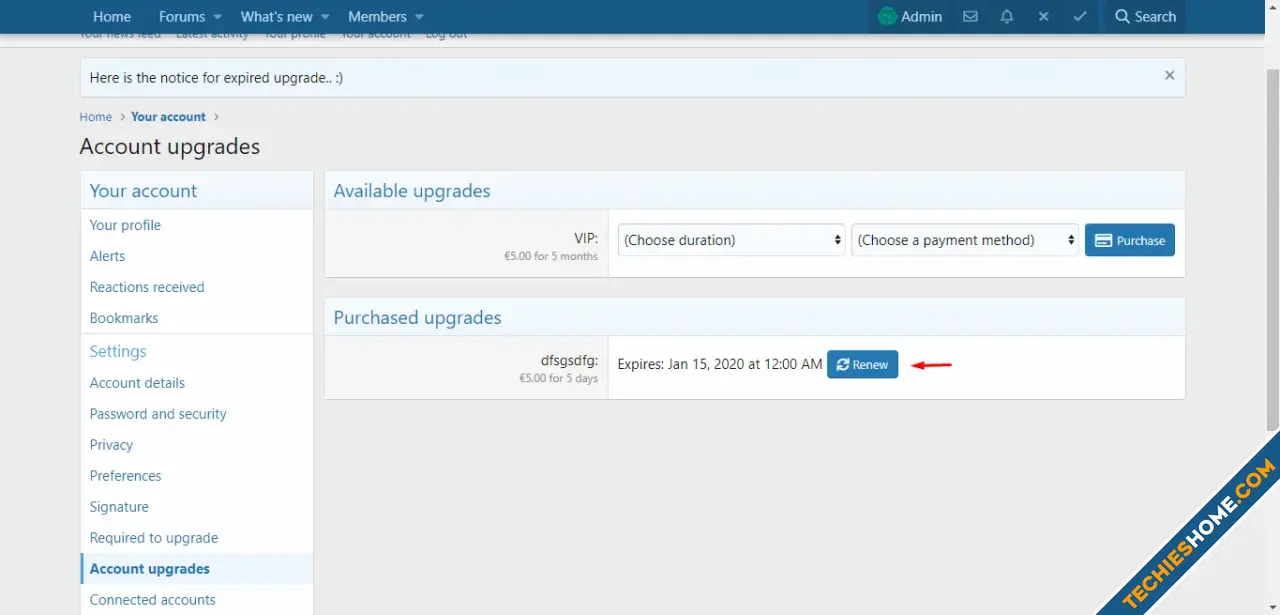Open Connected accounts in the sidebar
The width and height of the screenshot is (1280, 615).
(x=152, y=600)
